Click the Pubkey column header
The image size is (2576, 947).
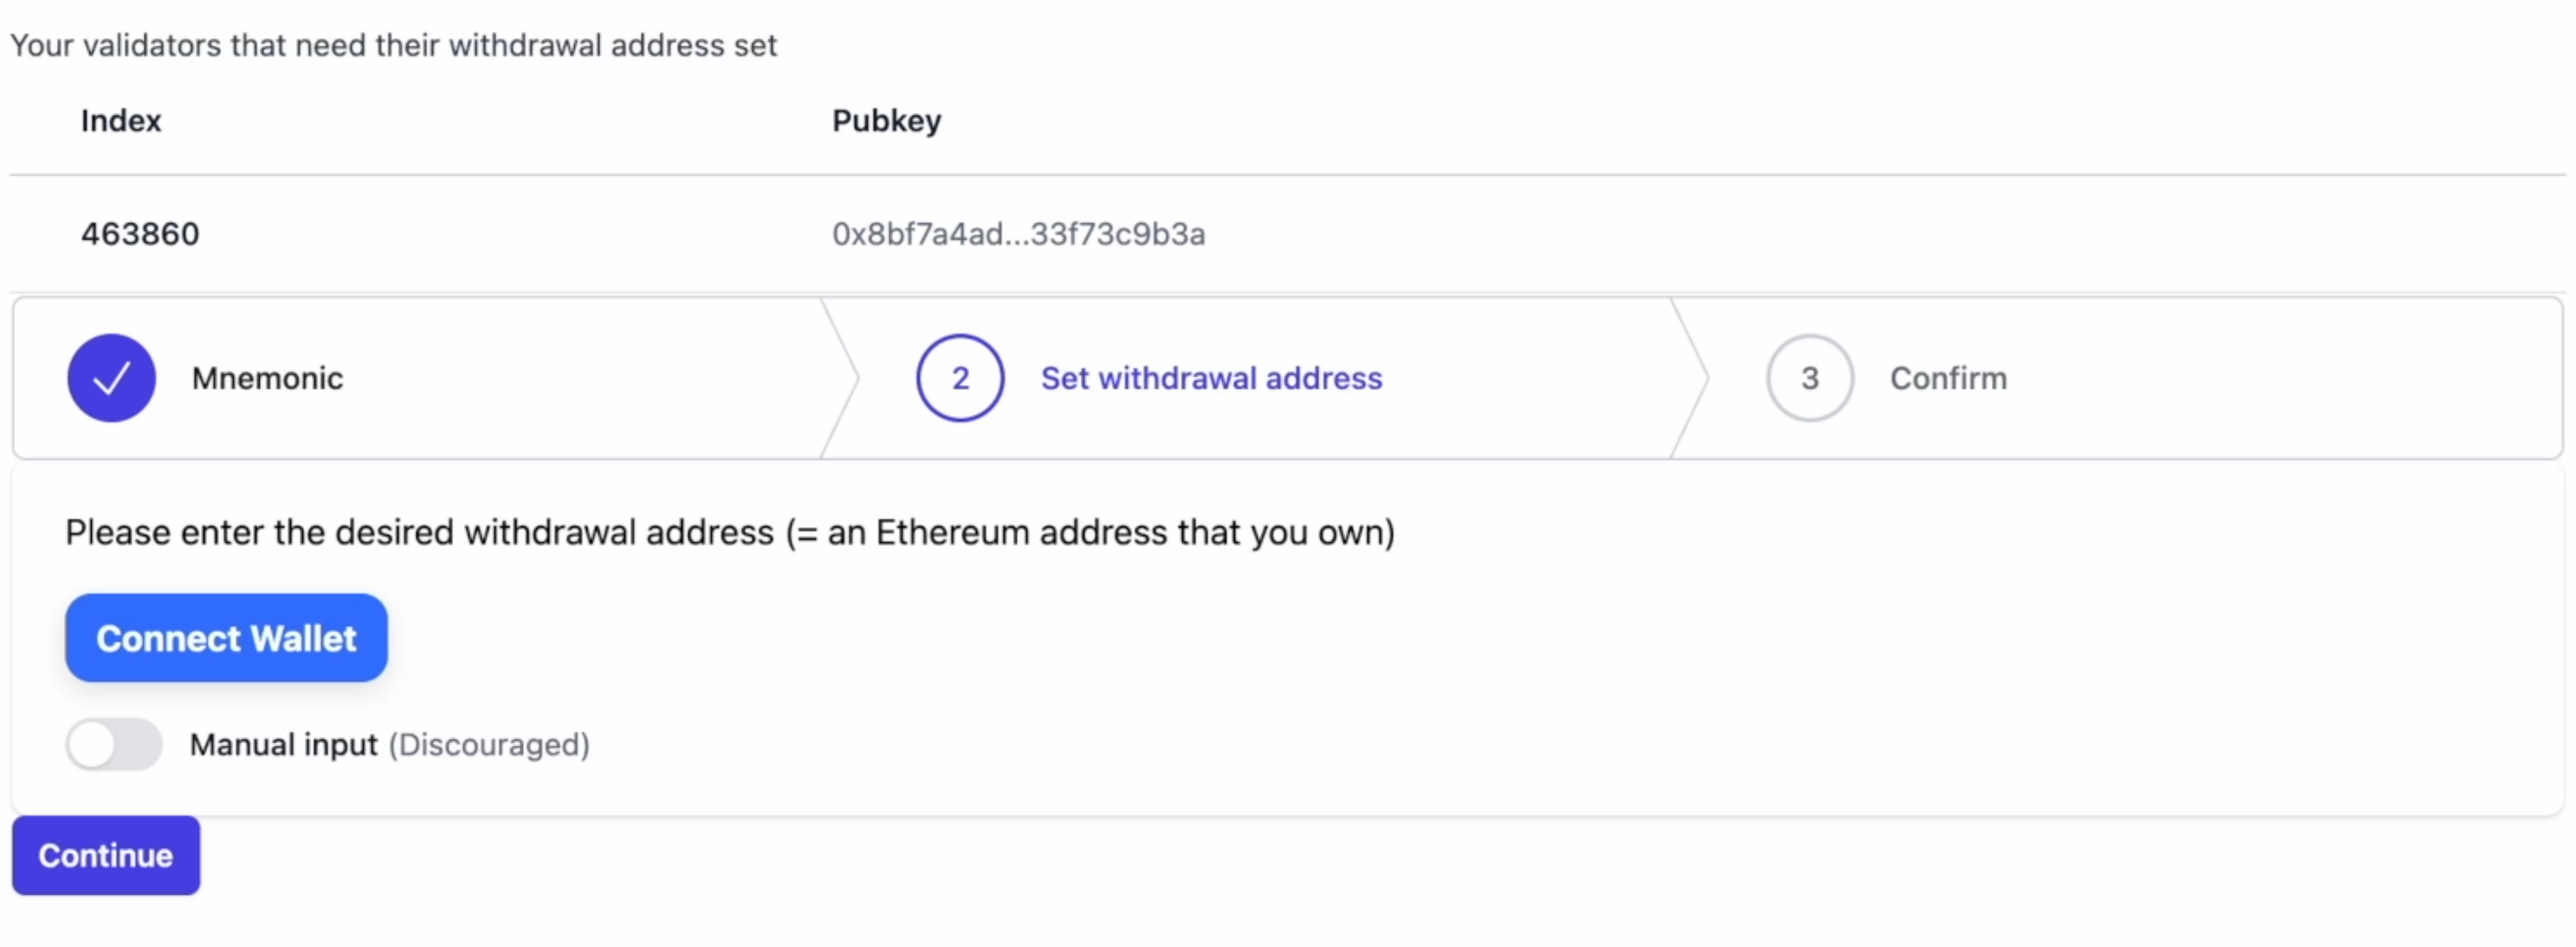click(886, 121)
